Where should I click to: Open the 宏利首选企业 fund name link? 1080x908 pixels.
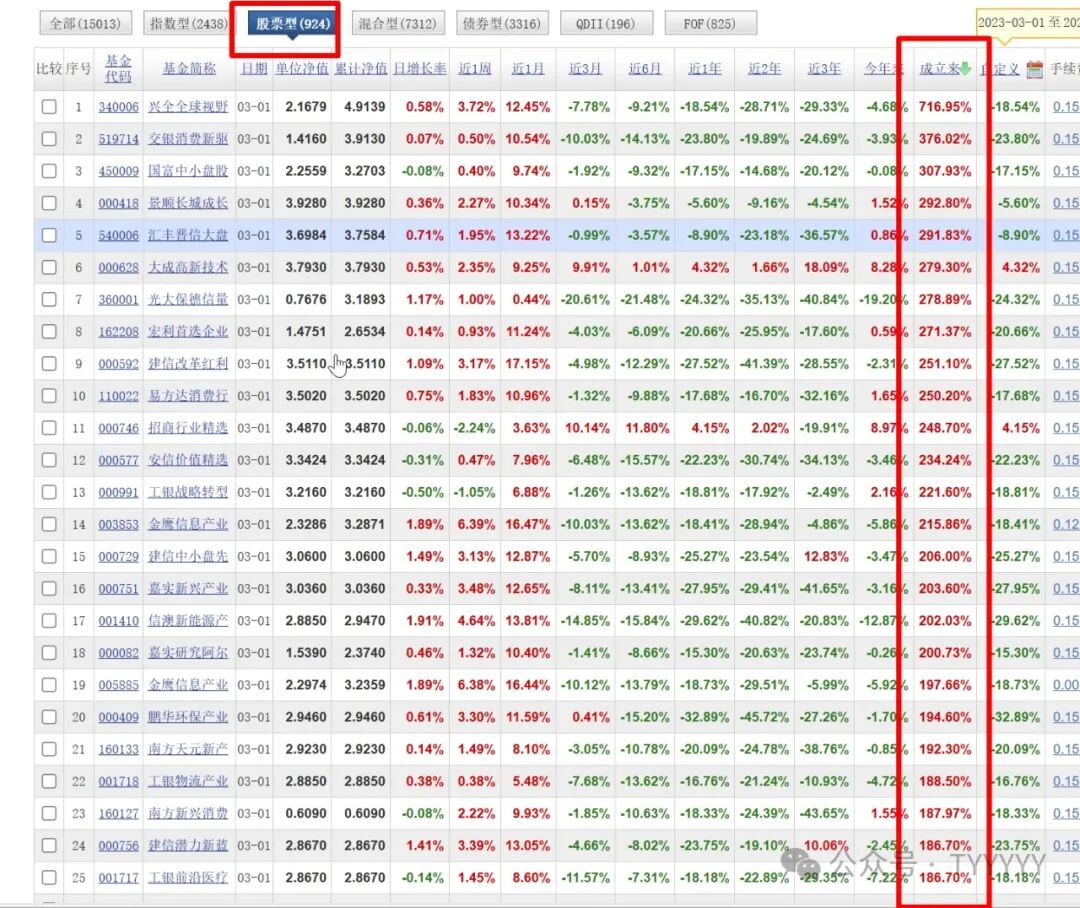coord(188,331)
